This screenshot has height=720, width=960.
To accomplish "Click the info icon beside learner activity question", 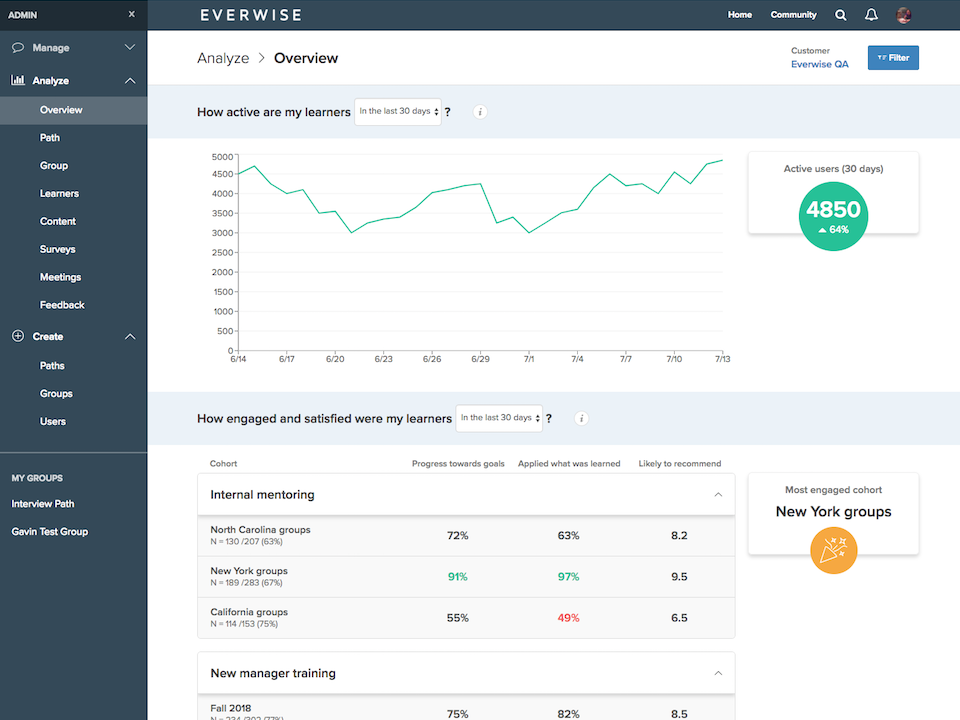I will tap(479, 111).
